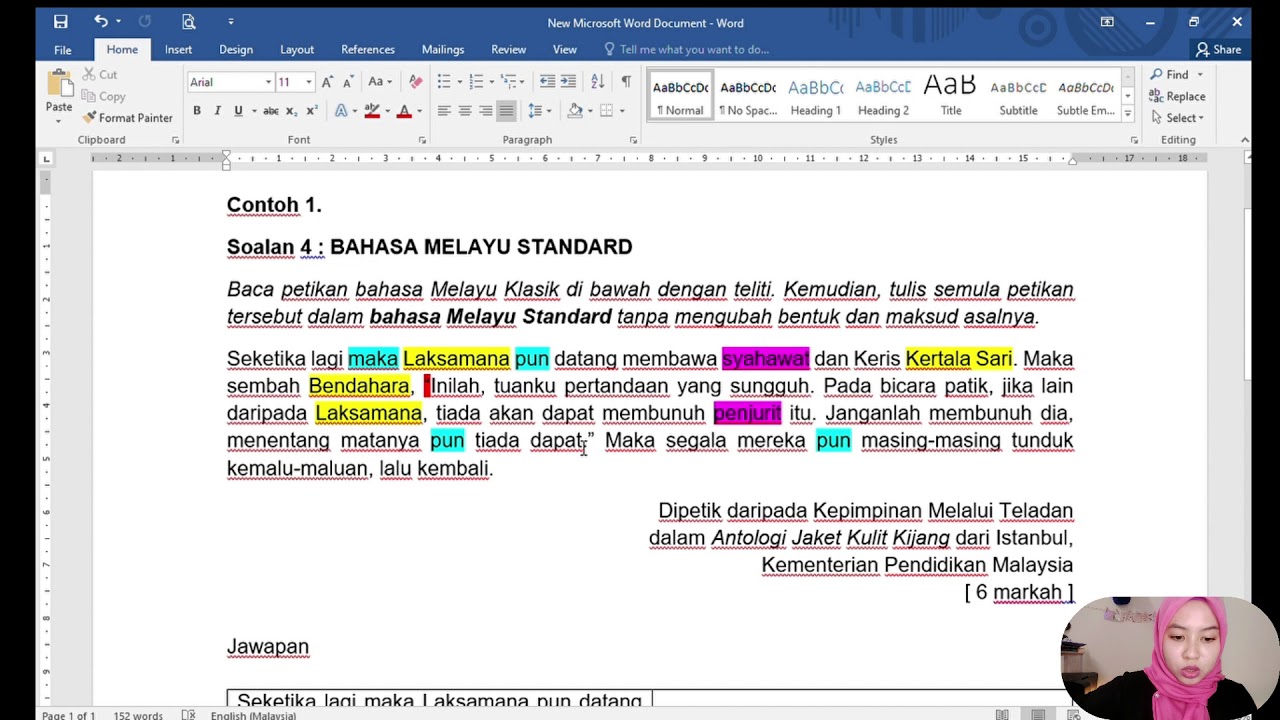The image size is (1280, 720).
Task: Apply superscript formatting
Action: (311, 111)
